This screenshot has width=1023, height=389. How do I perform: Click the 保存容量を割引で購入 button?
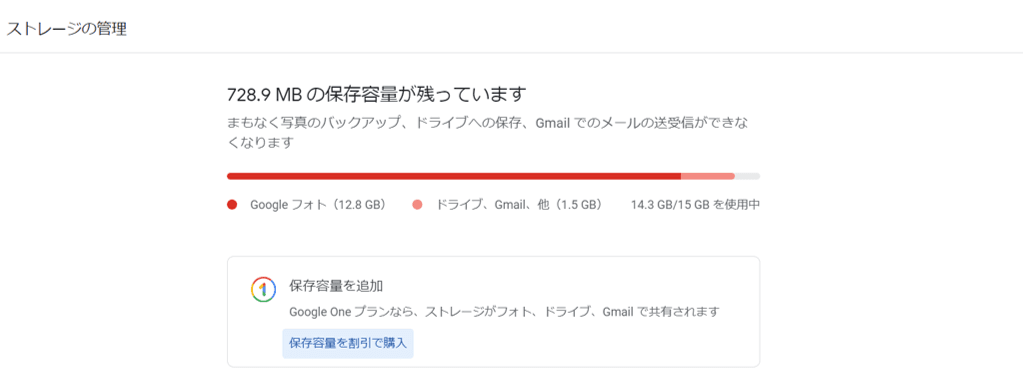(348, 343)
